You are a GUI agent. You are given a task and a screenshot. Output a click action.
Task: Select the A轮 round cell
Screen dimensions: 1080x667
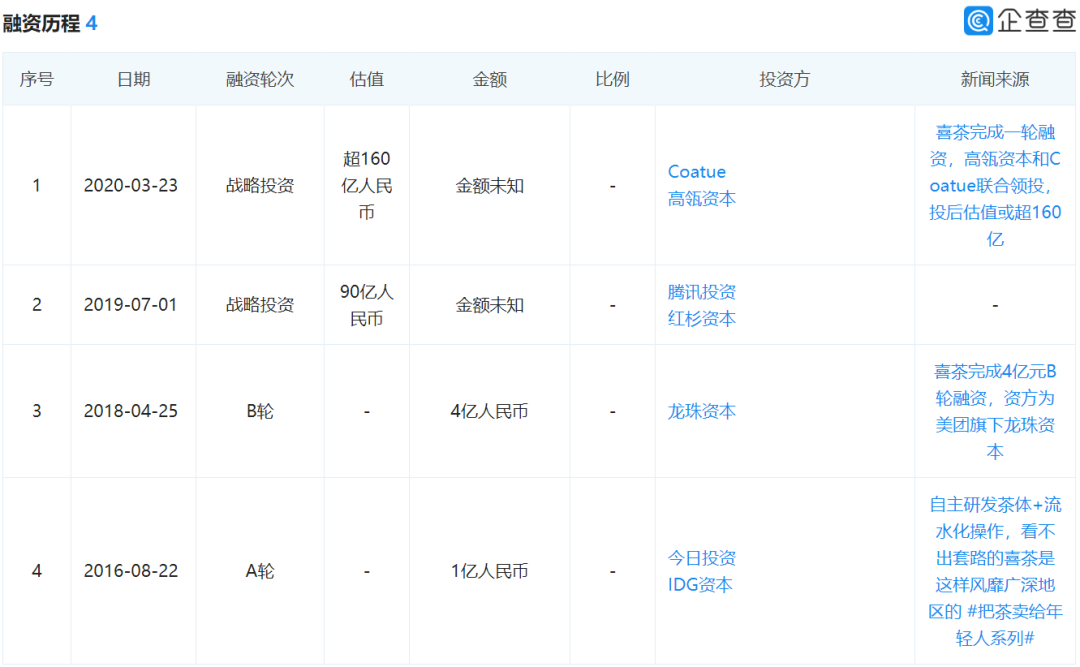260,571
